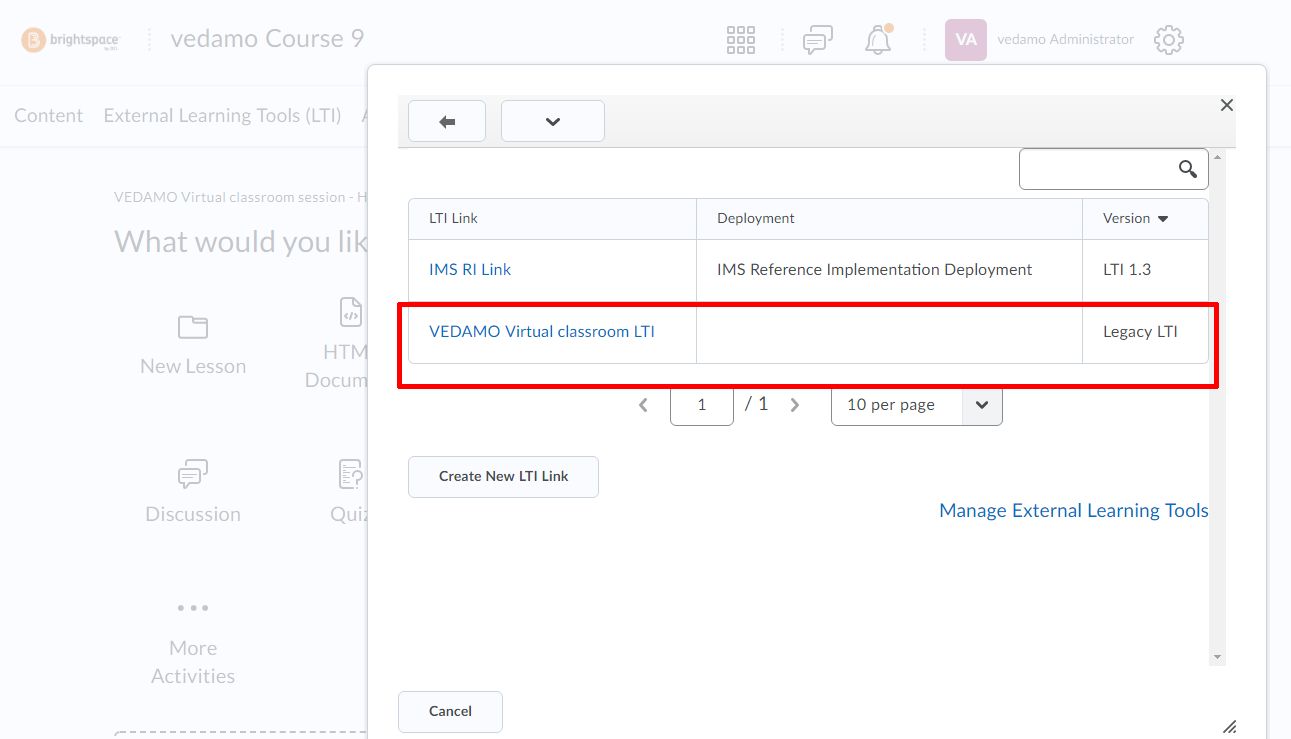The width and height of the screenshot is (1291, 739).
Task: Open More Activities ellipsis icon
Action: [x=192, y=608]
